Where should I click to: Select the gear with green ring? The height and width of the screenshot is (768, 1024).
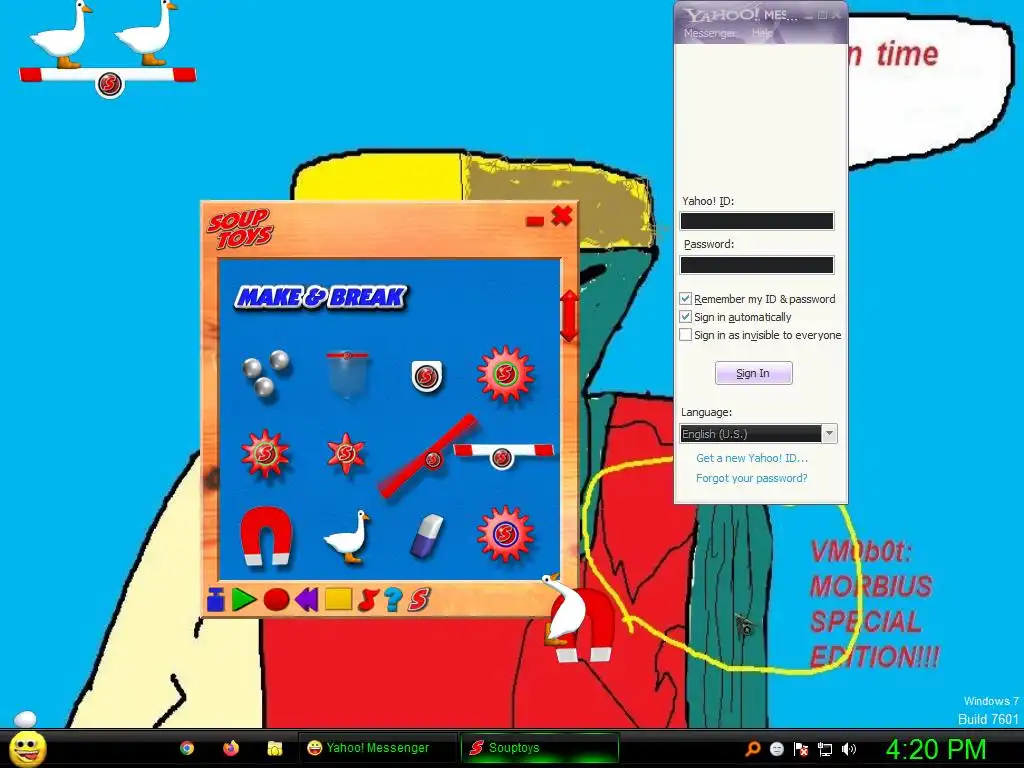point(505,374)
